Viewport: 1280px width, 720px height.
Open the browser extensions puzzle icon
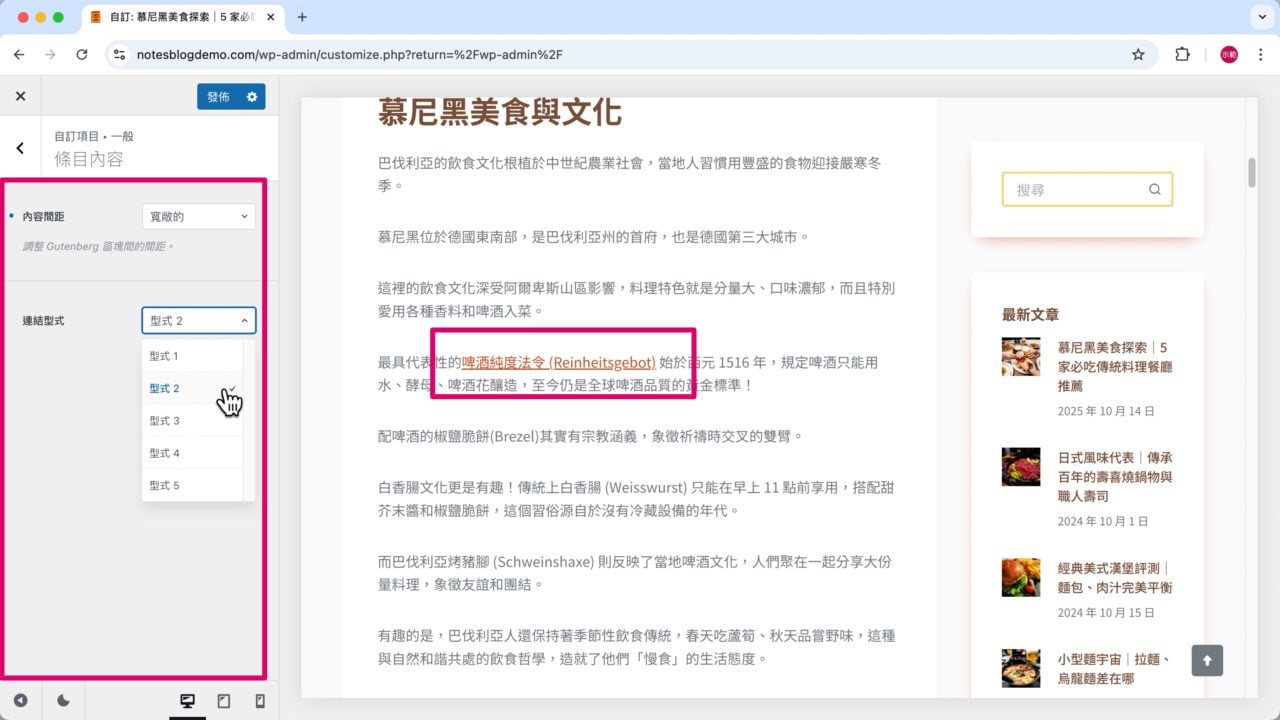[x=1182, y=55]
